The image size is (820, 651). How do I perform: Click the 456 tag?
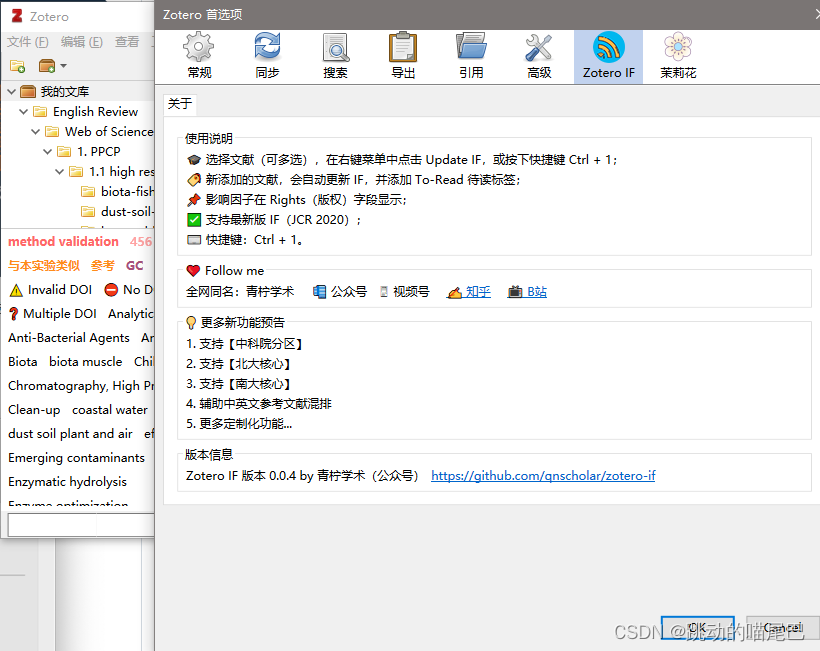tap(141, 242)
